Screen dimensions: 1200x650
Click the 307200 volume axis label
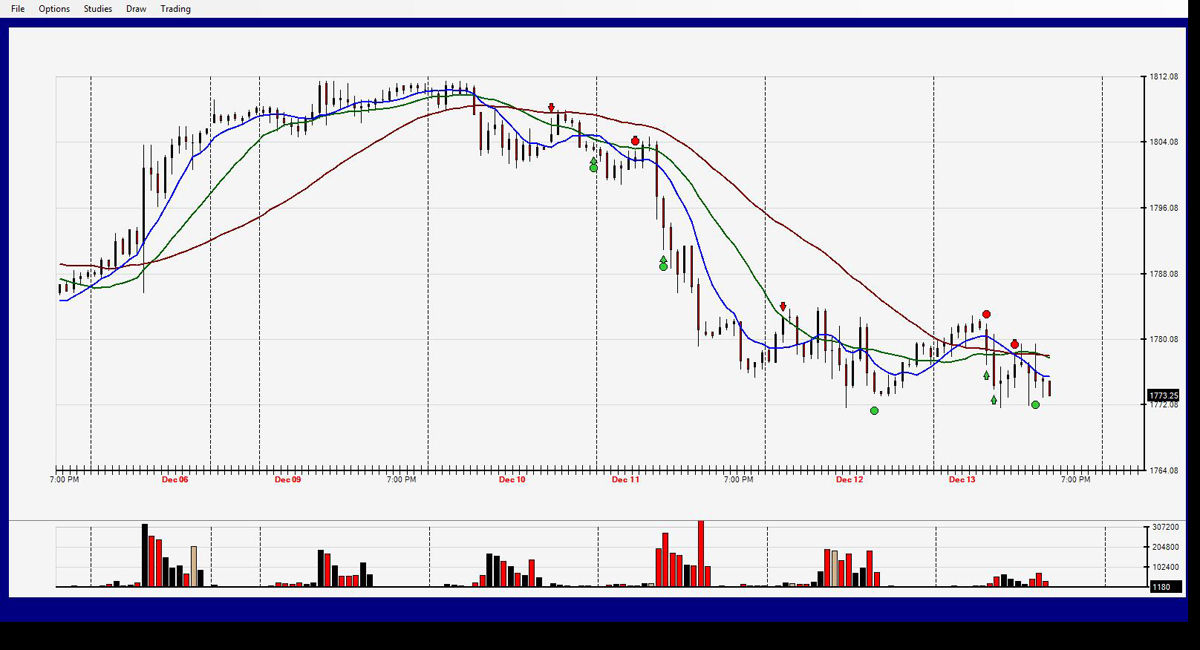pyautogui.click(x=1165, y=527)
